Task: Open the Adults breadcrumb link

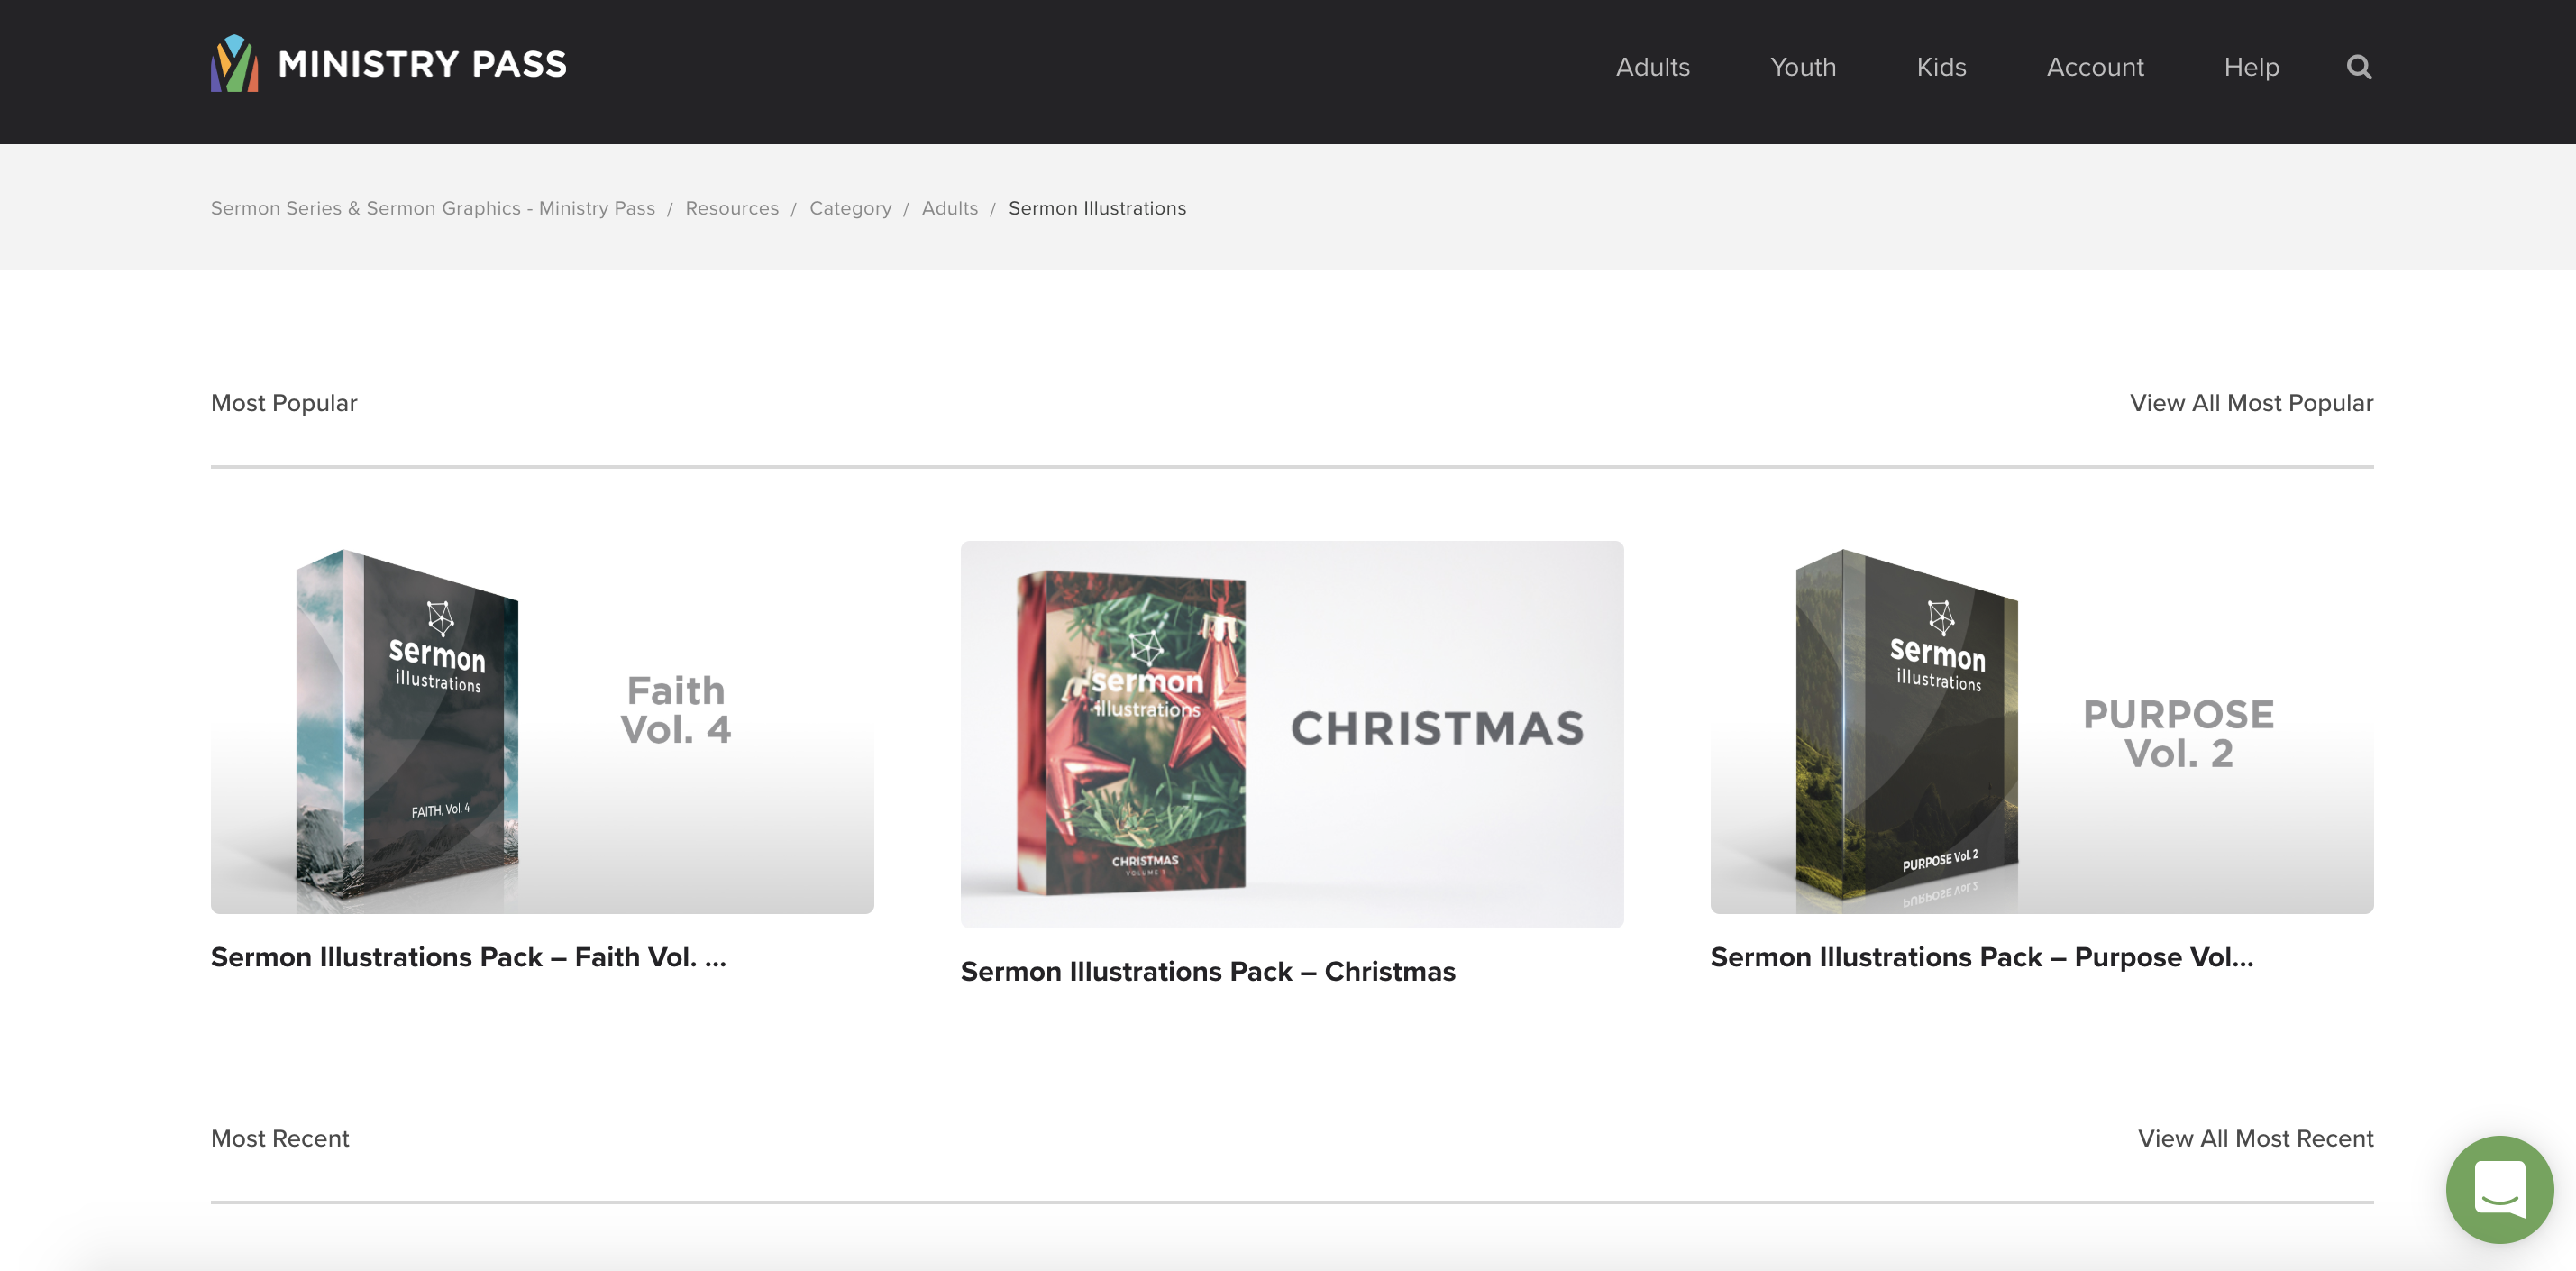Action: (x=949, y=208)
